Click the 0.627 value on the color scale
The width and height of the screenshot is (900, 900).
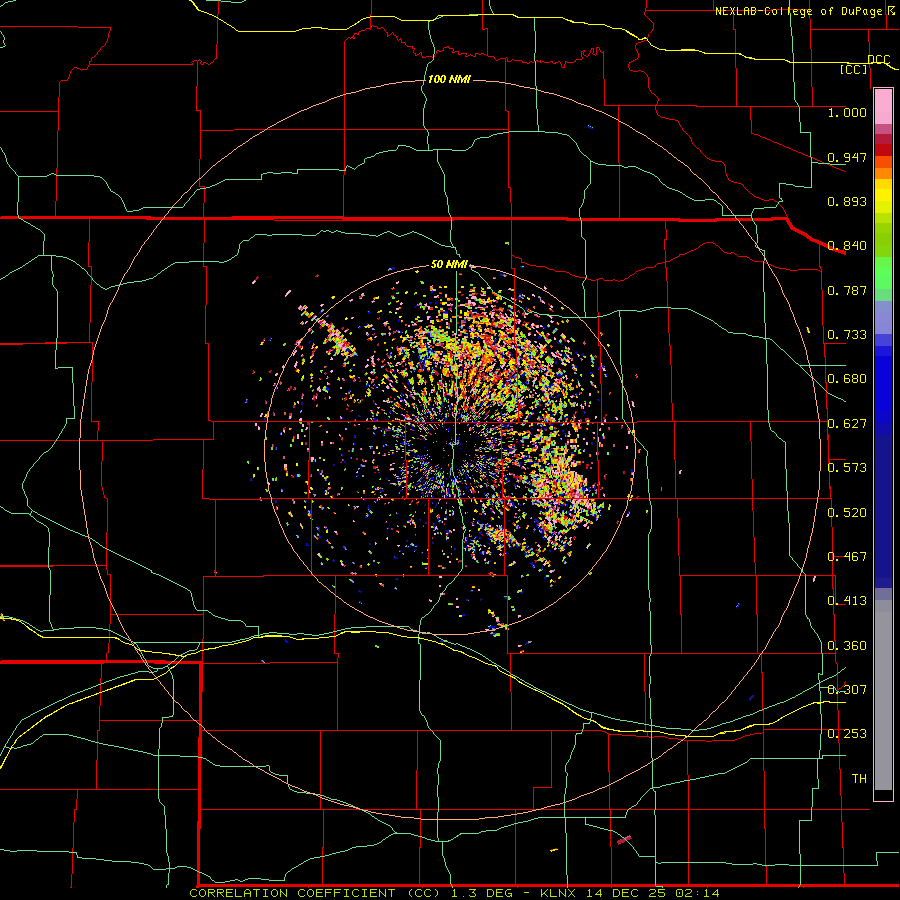[847, 424]
